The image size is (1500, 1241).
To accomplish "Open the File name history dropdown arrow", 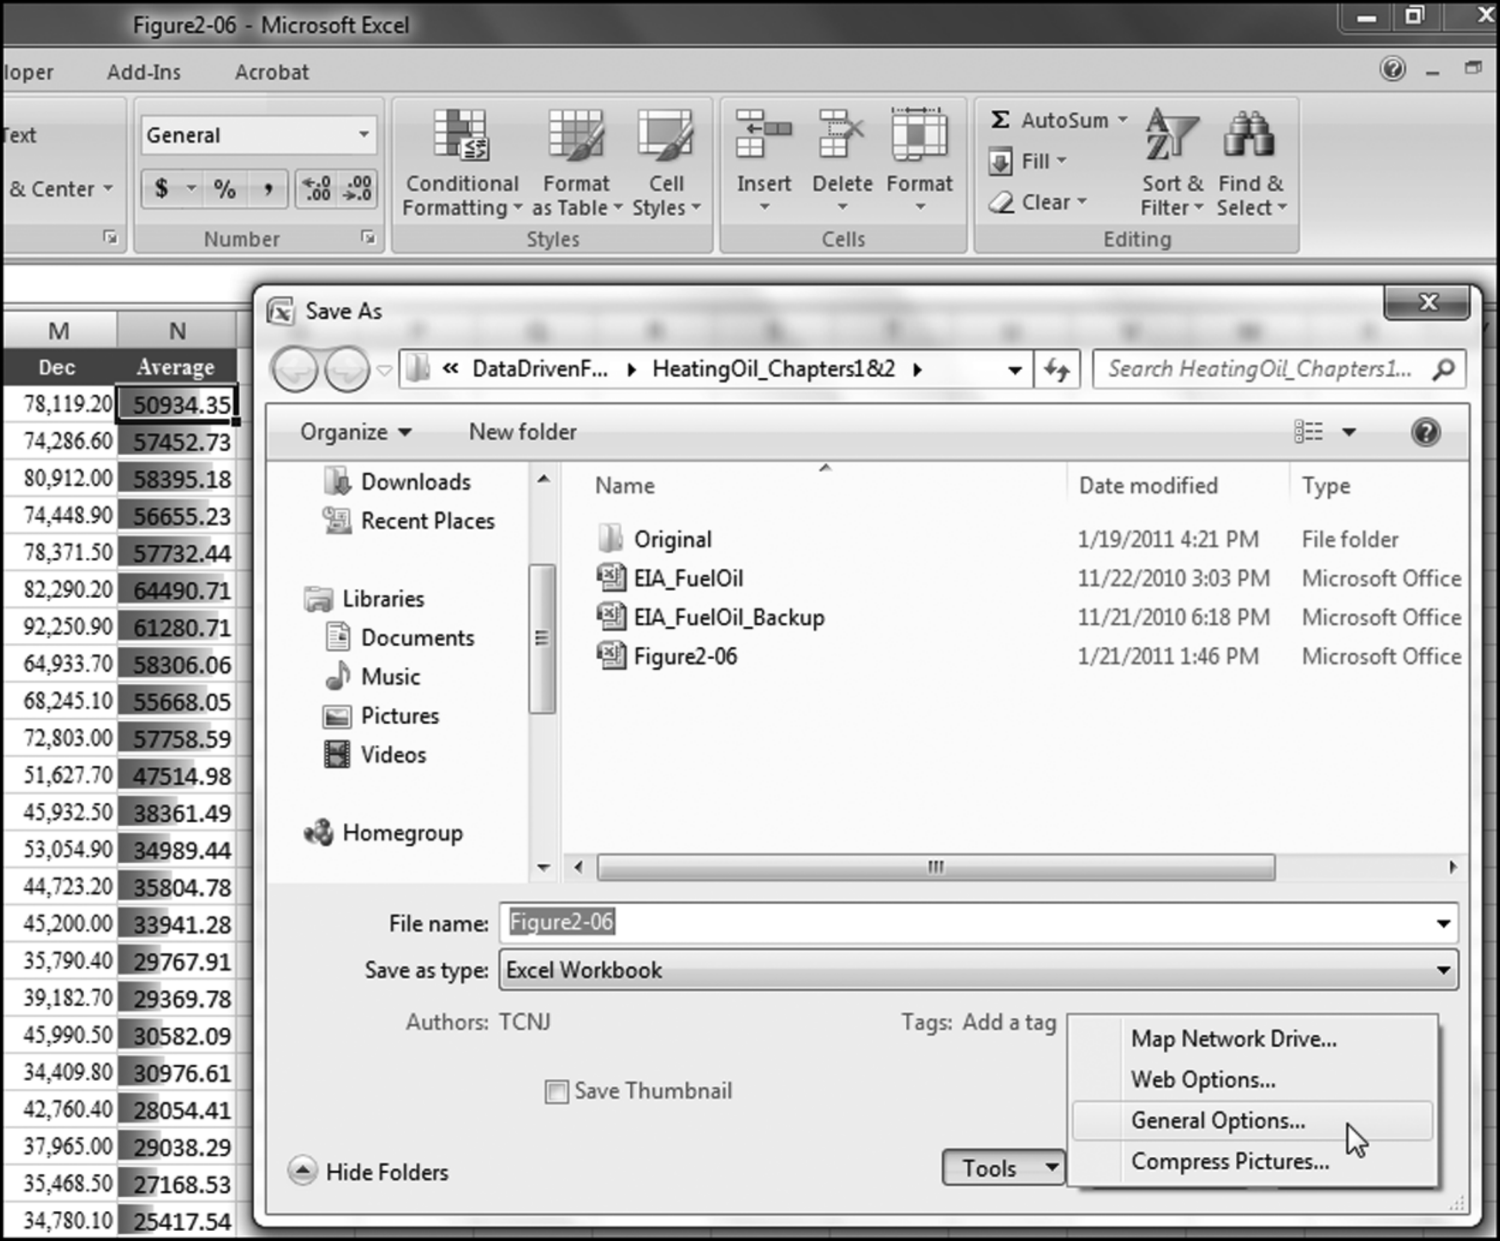I will (1443, 923).
